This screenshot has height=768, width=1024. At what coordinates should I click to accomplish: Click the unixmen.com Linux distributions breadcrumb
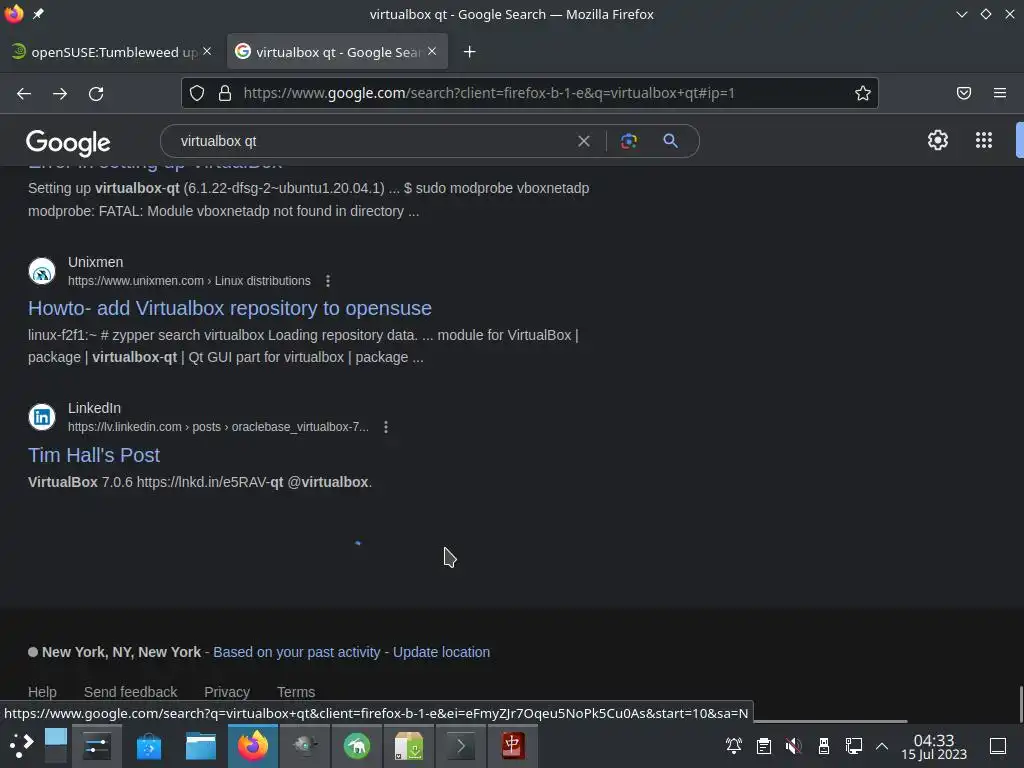click(189, 281)
